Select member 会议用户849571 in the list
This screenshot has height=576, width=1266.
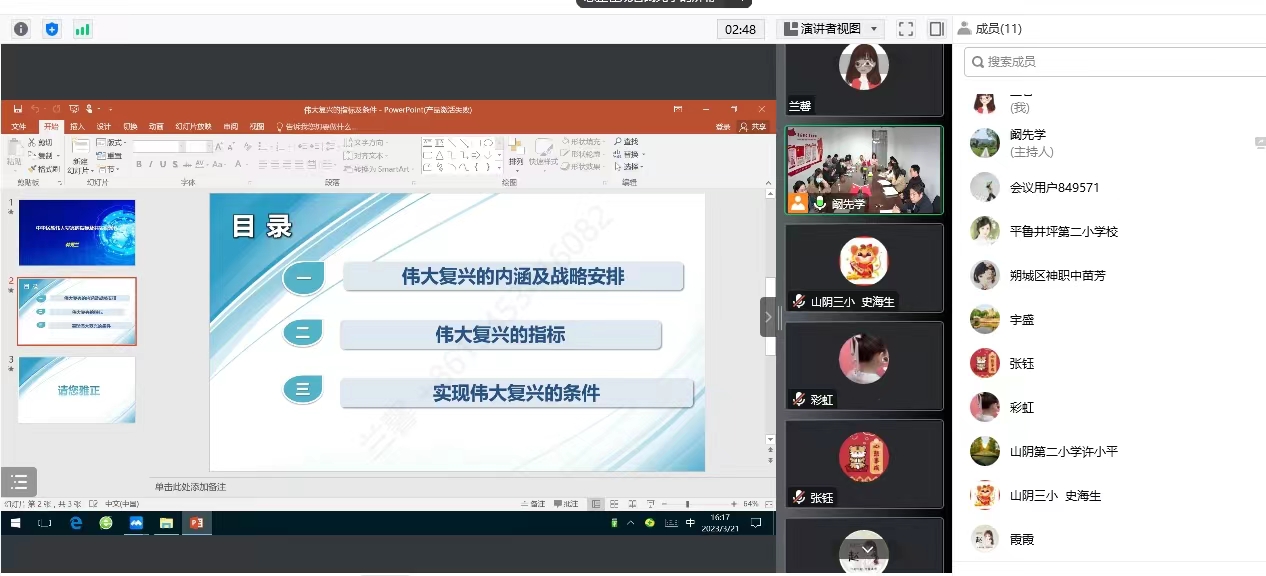click(1054, 187)
